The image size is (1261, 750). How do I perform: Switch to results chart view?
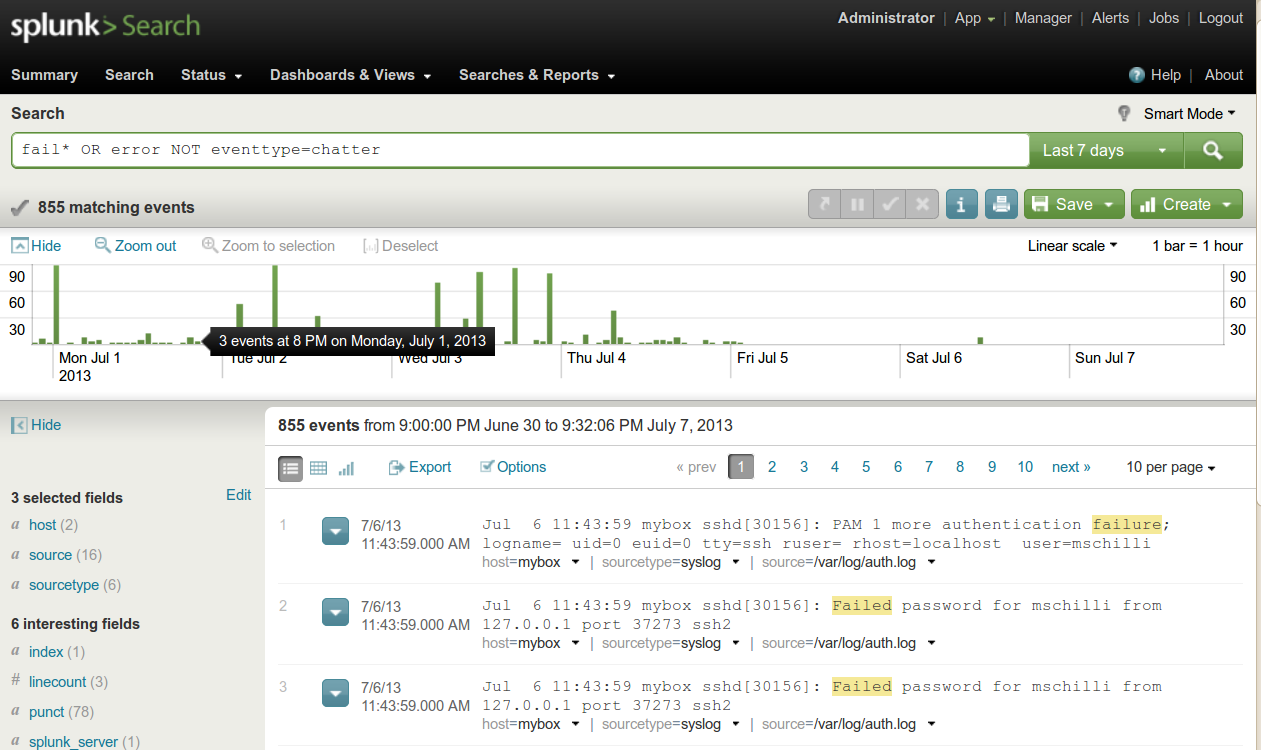coord(346,467)
